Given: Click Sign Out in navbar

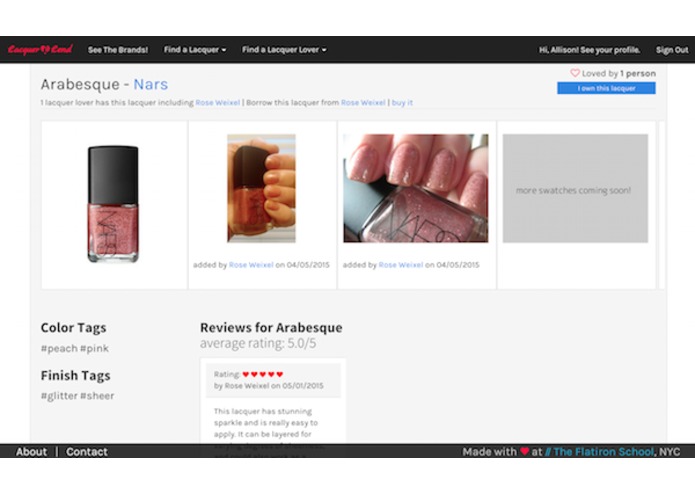Looking at the screenshot, I should click(672, 50).
